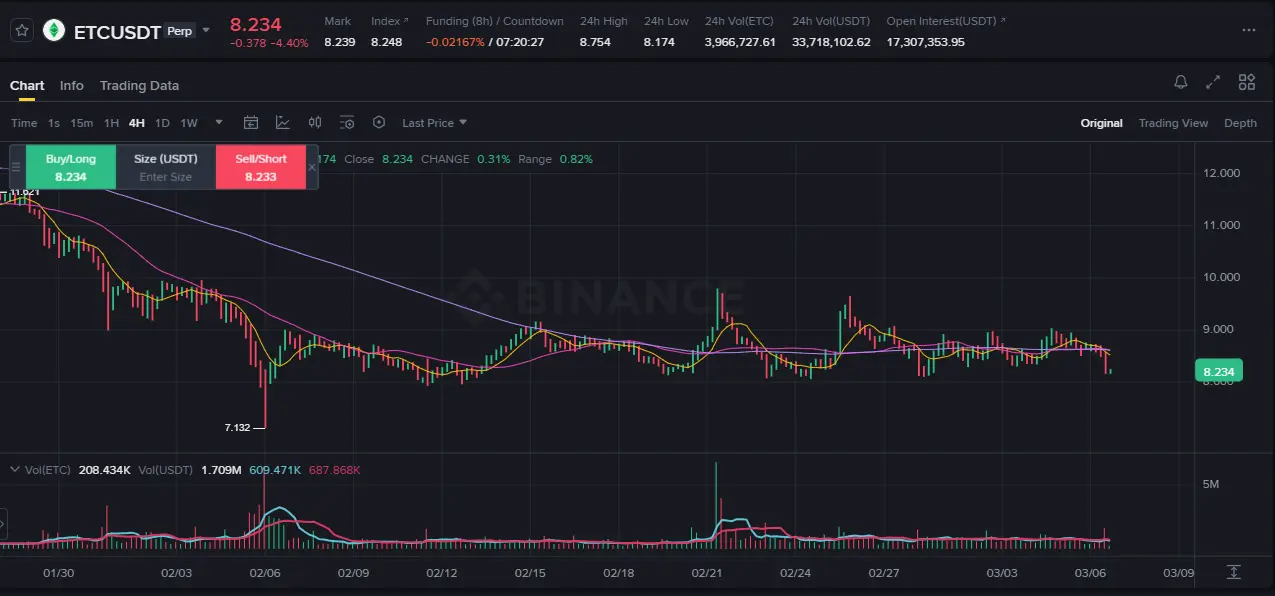Click the auto-scale icon beside the date axis
The width and height of the screenshot is (1275, 596).
1234,572
